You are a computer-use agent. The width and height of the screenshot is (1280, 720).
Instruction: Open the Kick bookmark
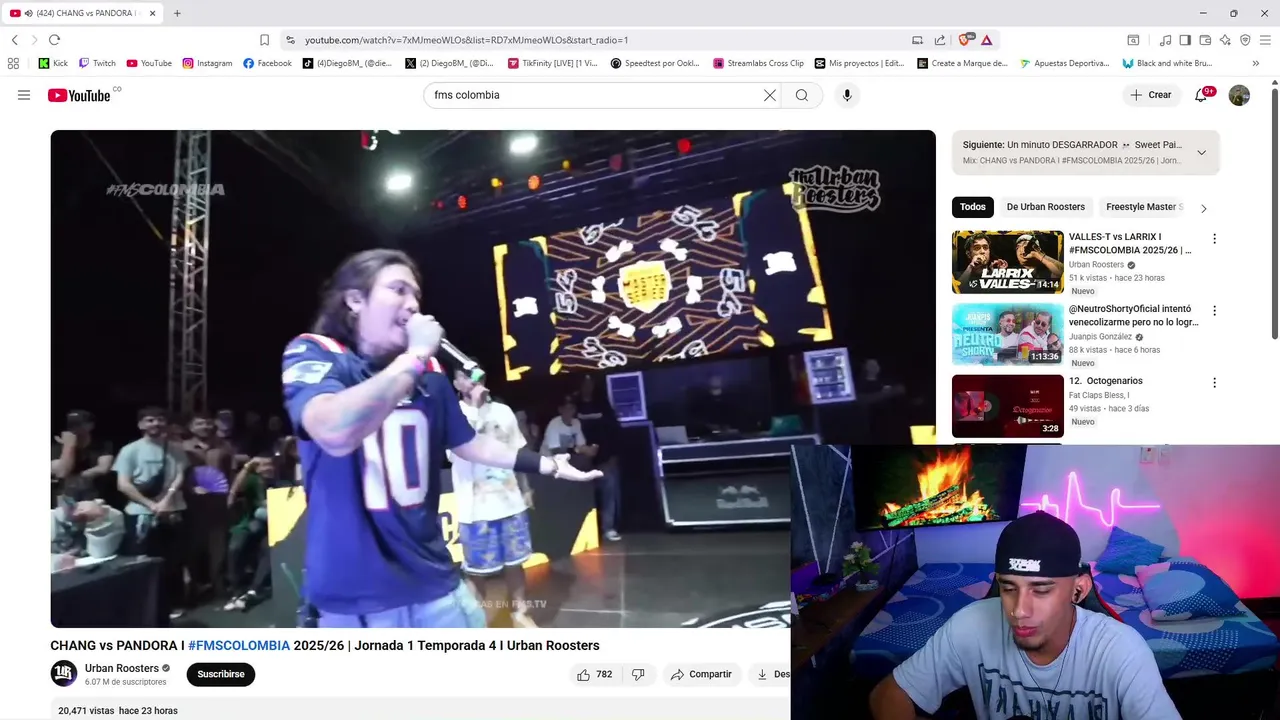tap(53, 63)
